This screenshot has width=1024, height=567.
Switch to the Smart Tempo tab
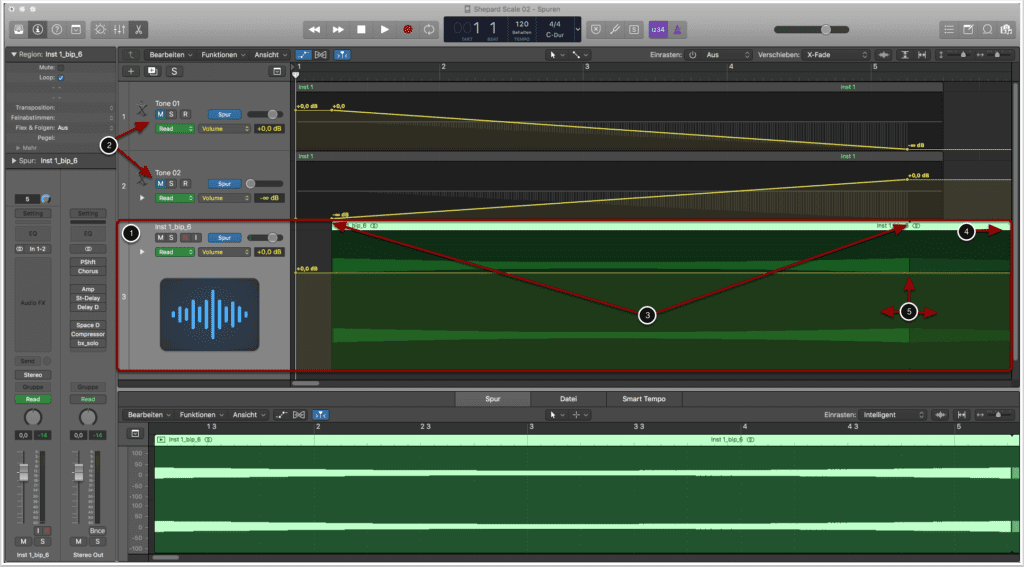[642, 398]
